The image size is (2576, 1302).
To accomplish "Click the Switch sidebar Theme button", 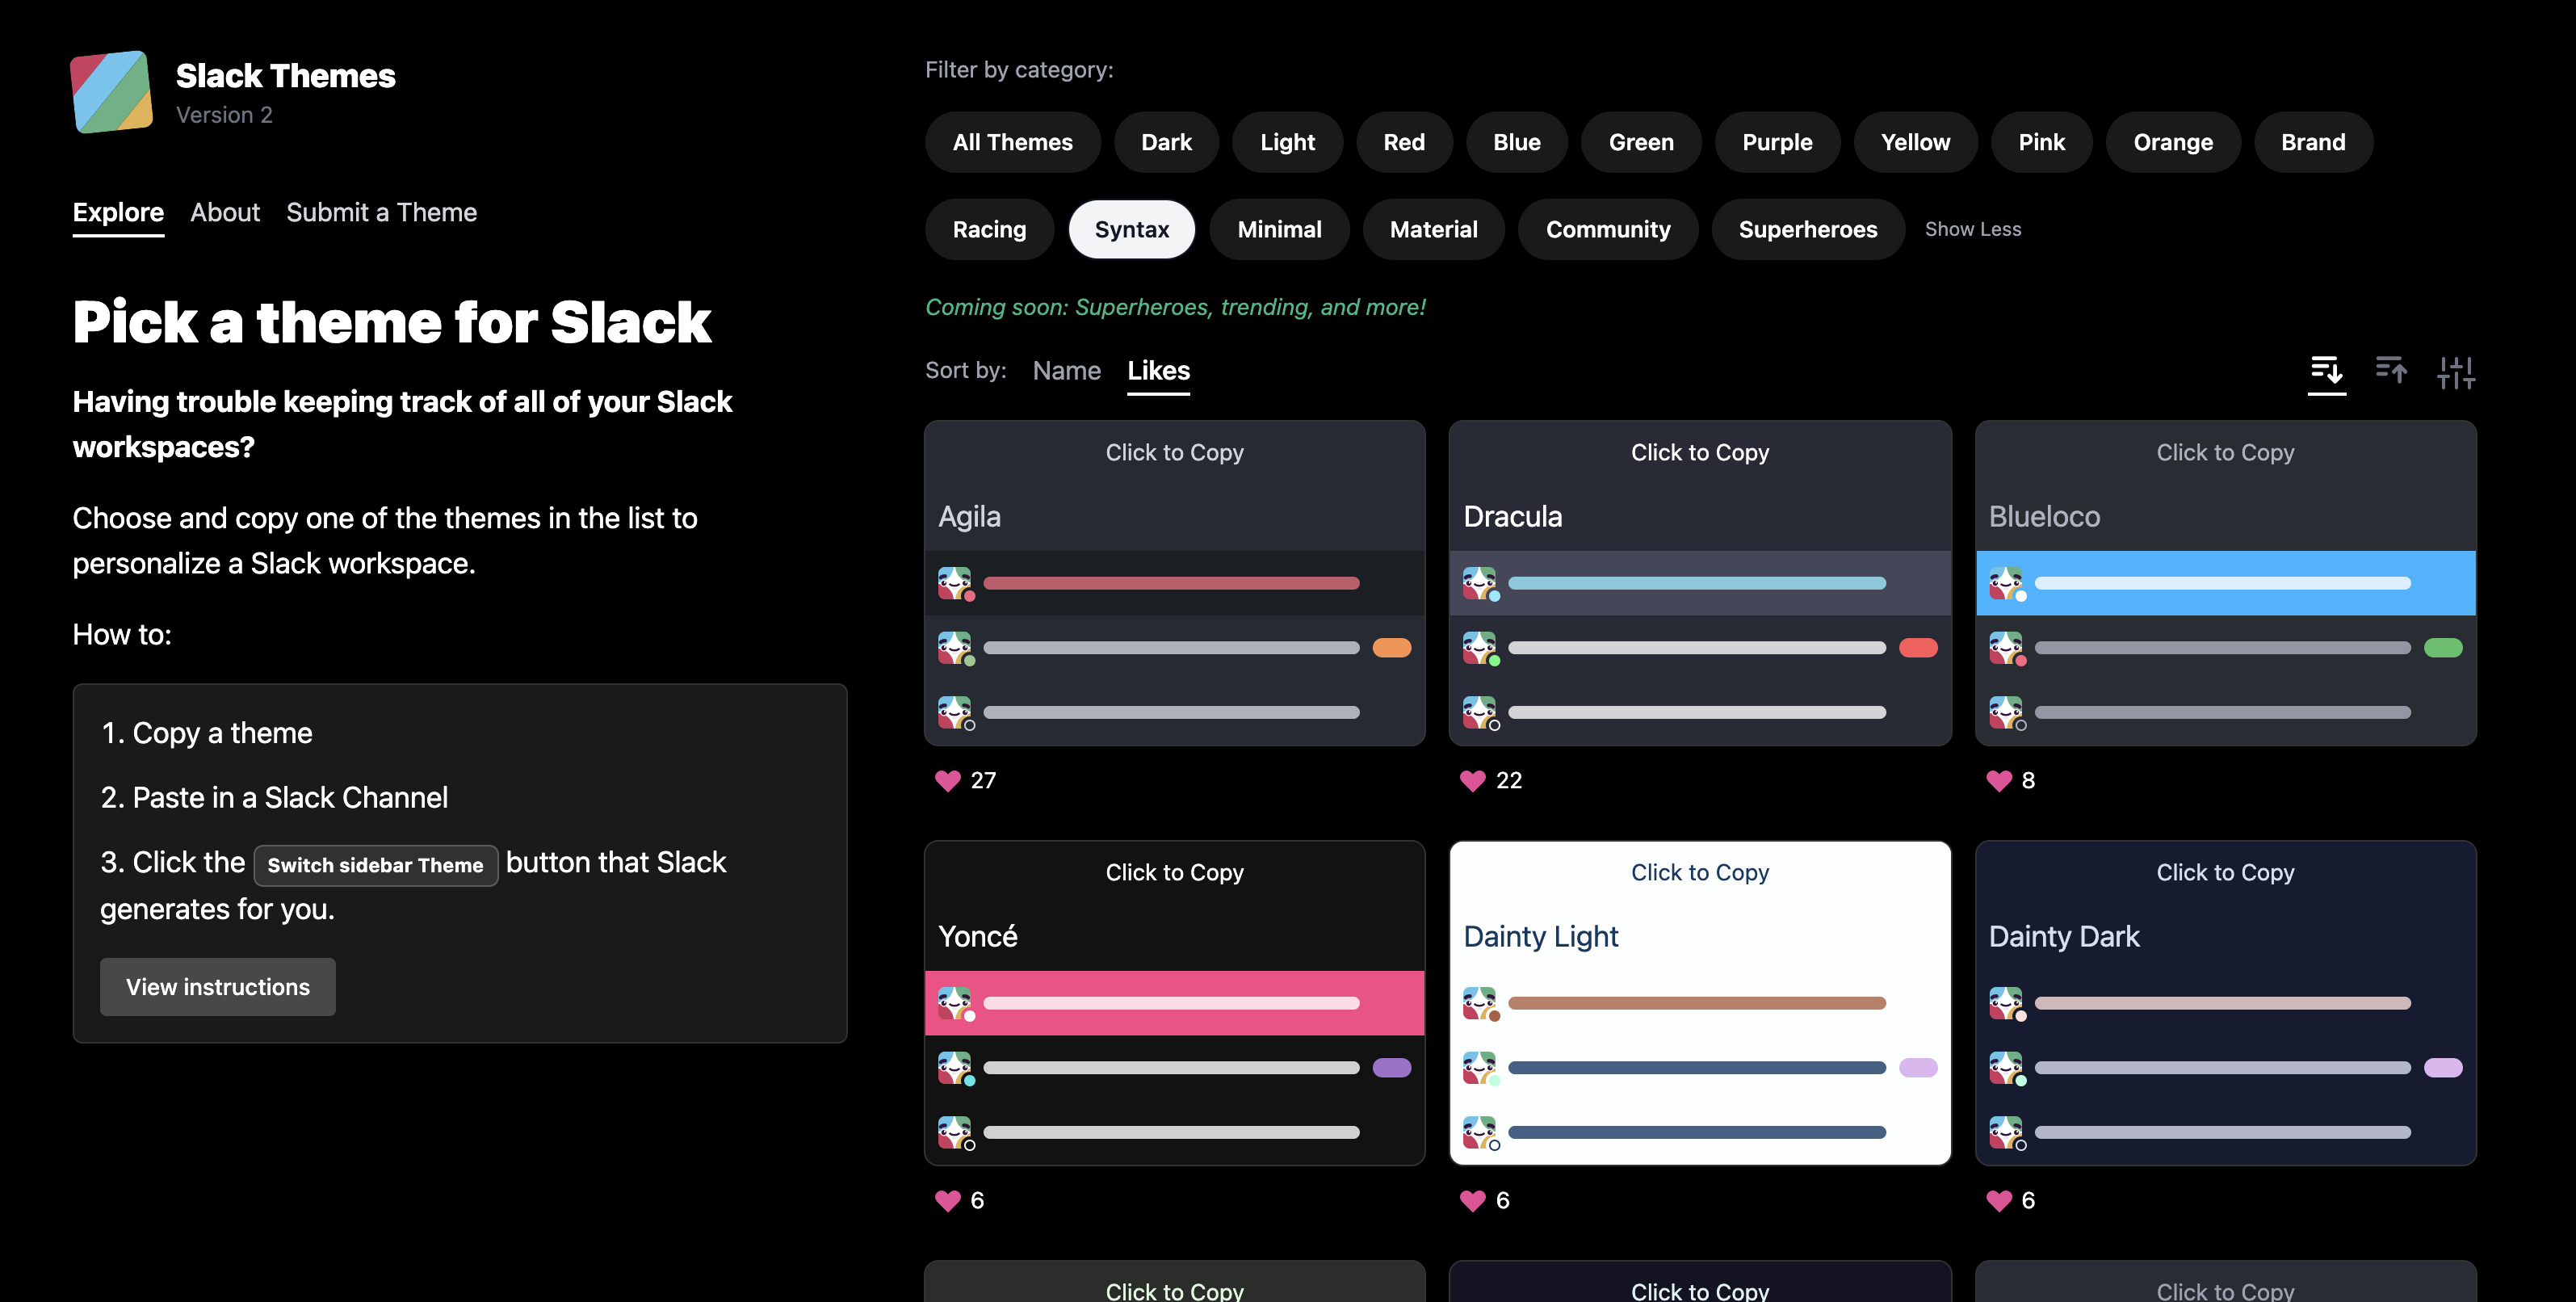I will pos(375,865).
